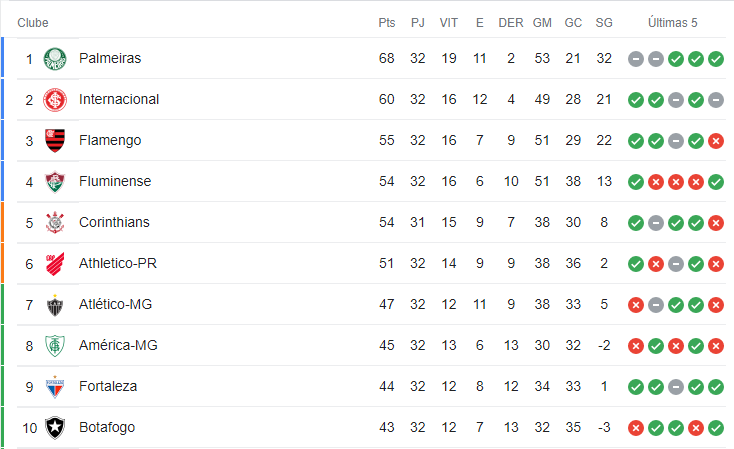Click the Athletico-PR club crest
Viewport: 734px width, 449px height.
[55, 264]
